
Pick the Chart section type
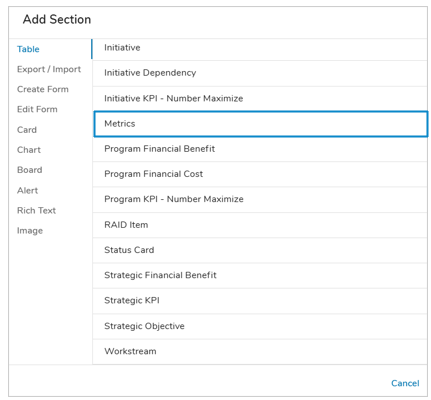(29, 150)
